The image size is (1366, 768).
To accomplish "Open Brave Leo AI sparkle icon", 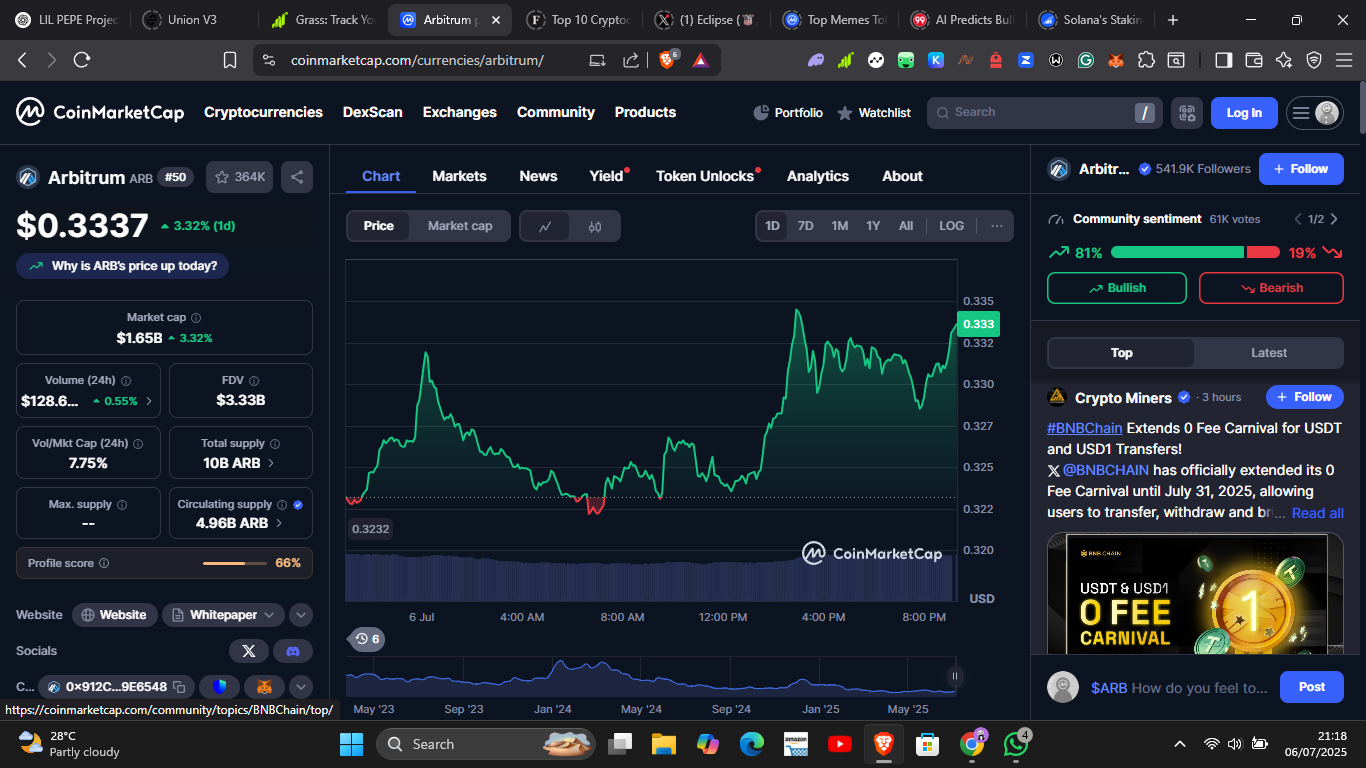I will (1284, 60).
